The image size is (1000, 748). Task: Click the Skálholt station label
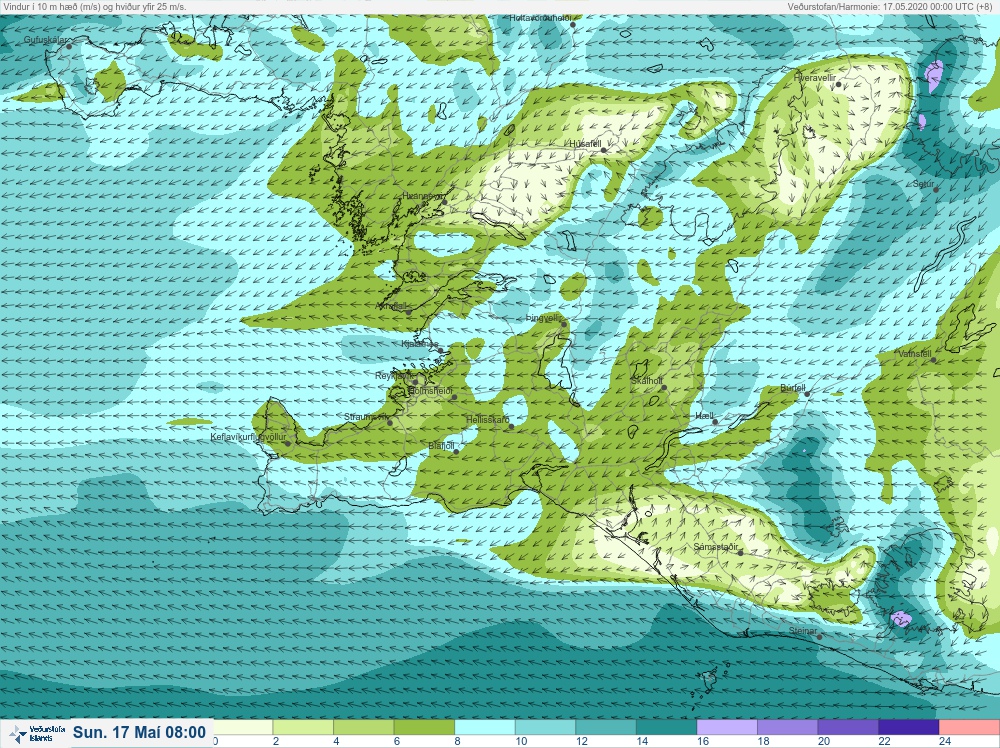pos(646,381)
